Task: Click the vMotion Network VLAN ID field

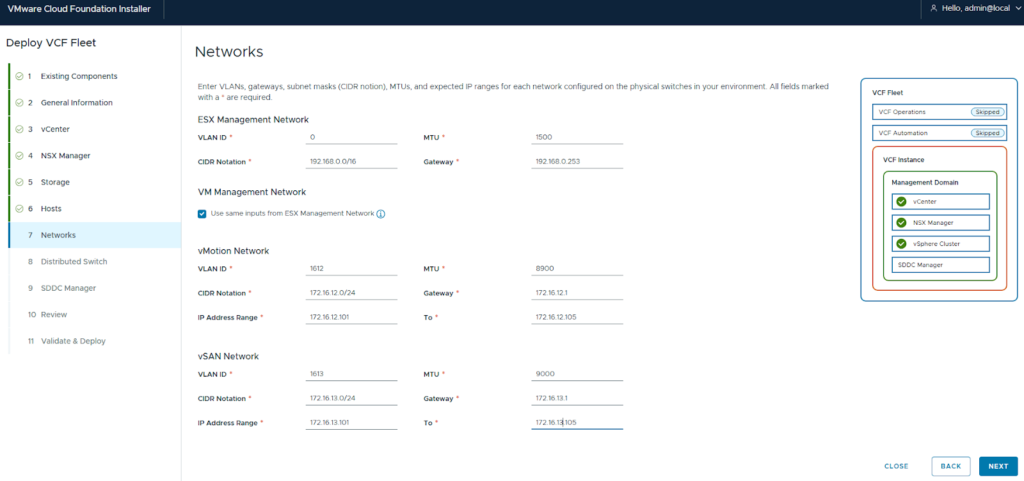Action: (351, 268)
